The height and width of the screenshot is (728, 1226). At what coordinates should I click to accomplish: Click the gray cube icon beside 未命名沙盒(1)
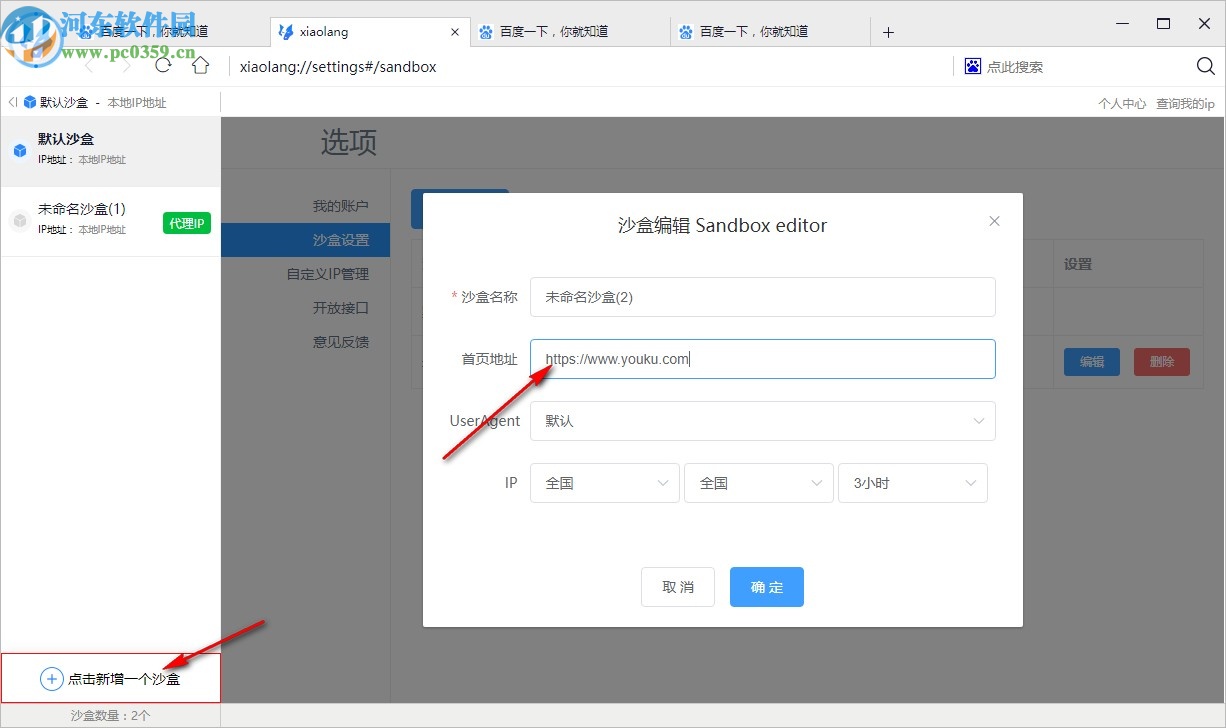[x=20, y=218]
